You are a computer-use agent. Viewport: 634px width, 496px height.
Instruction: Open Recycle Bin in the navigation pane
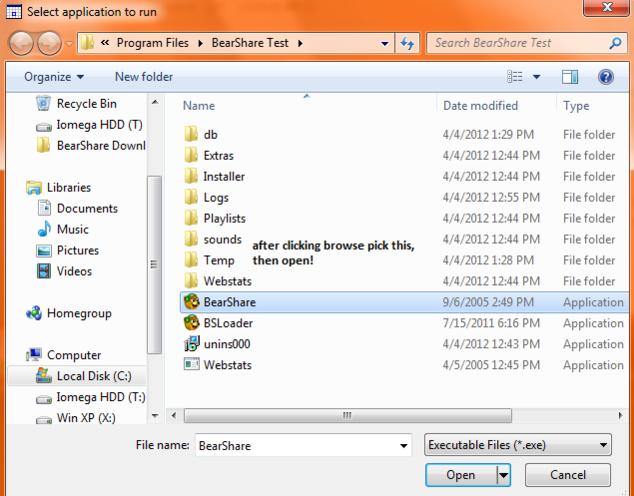tap(76, 103)
